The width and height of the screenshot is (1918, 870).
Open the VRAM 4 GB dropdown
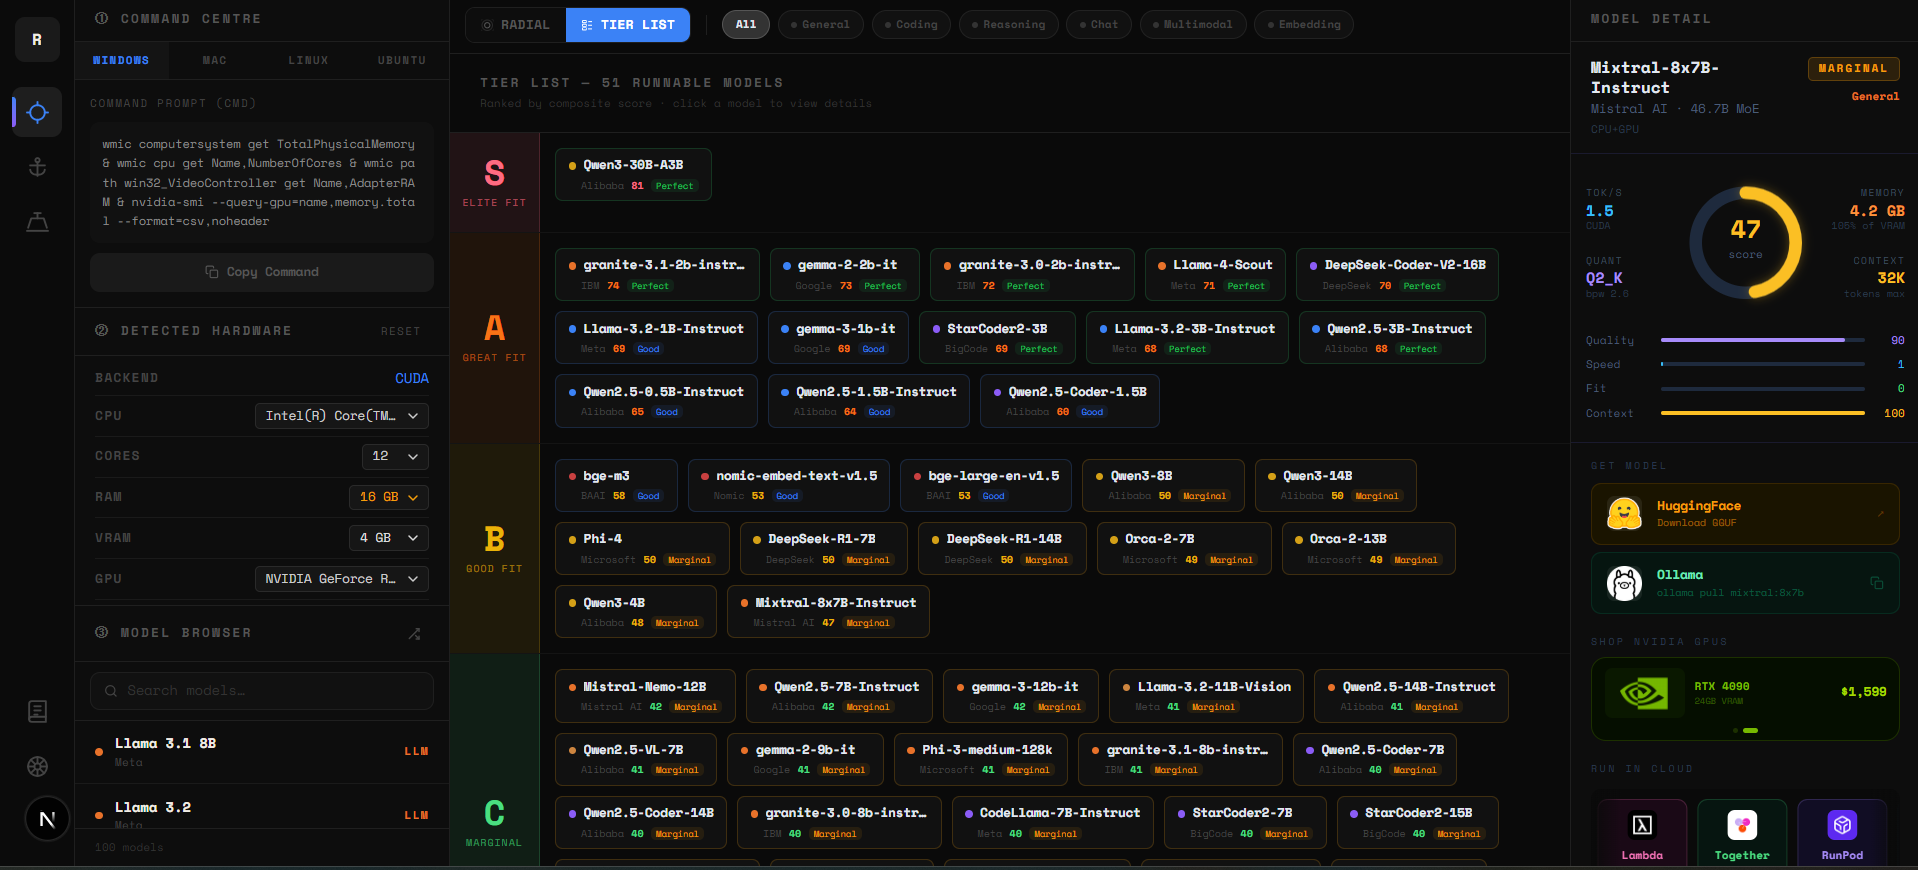click(x=388, y=538)
